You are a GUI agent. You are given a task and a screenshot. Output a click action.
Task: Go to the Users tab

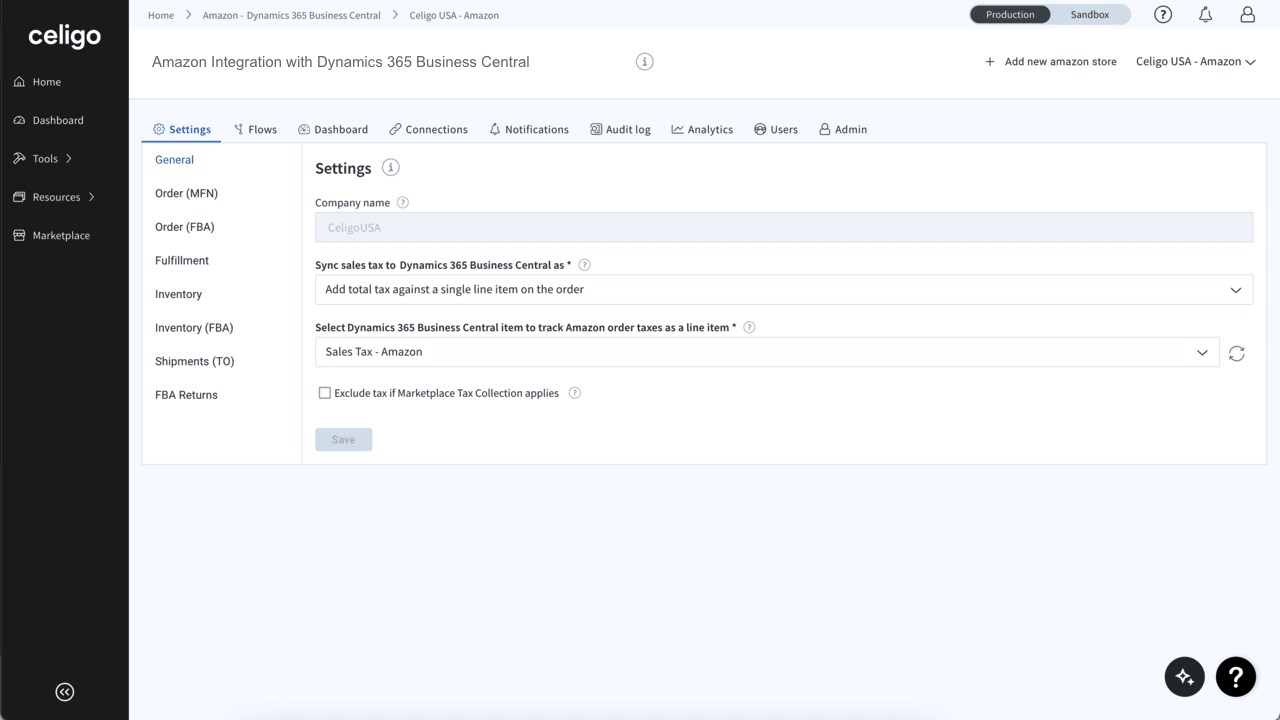point(776,129)
